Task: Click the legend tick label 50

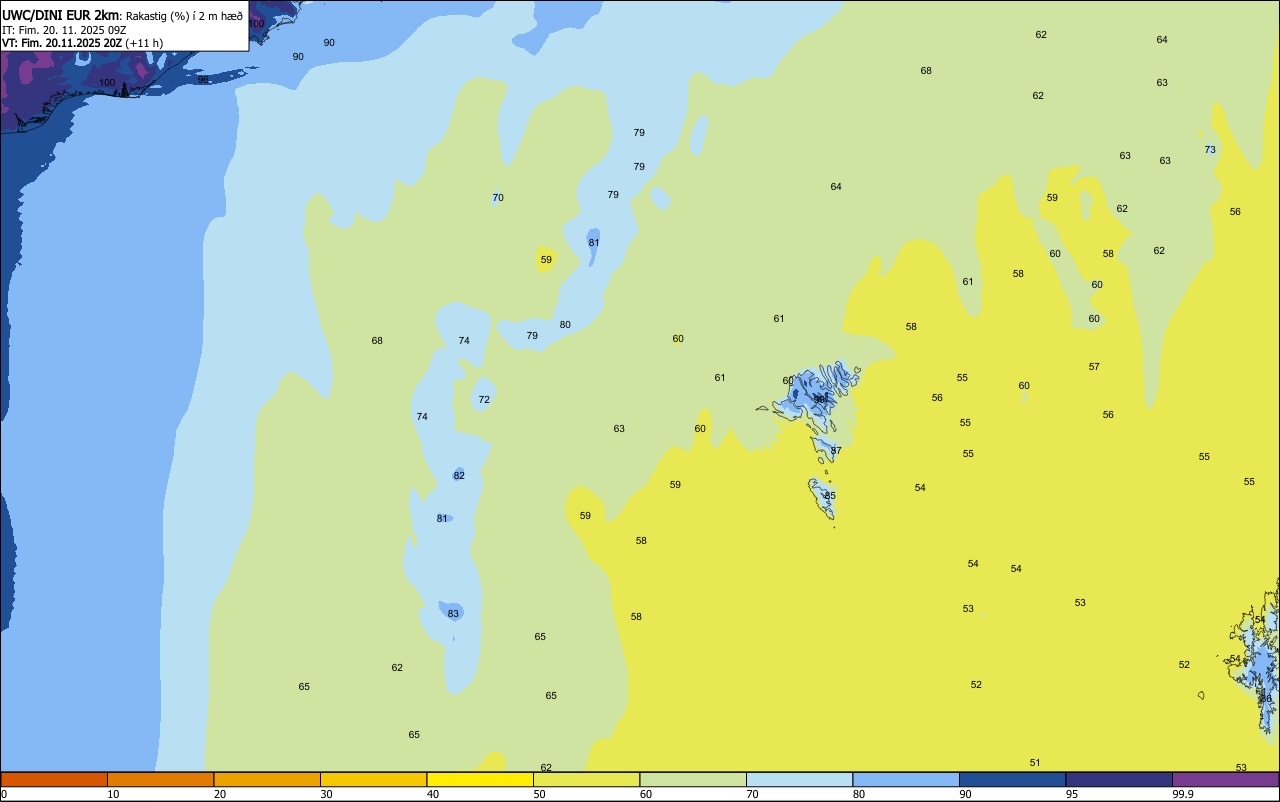Action: 539,794
